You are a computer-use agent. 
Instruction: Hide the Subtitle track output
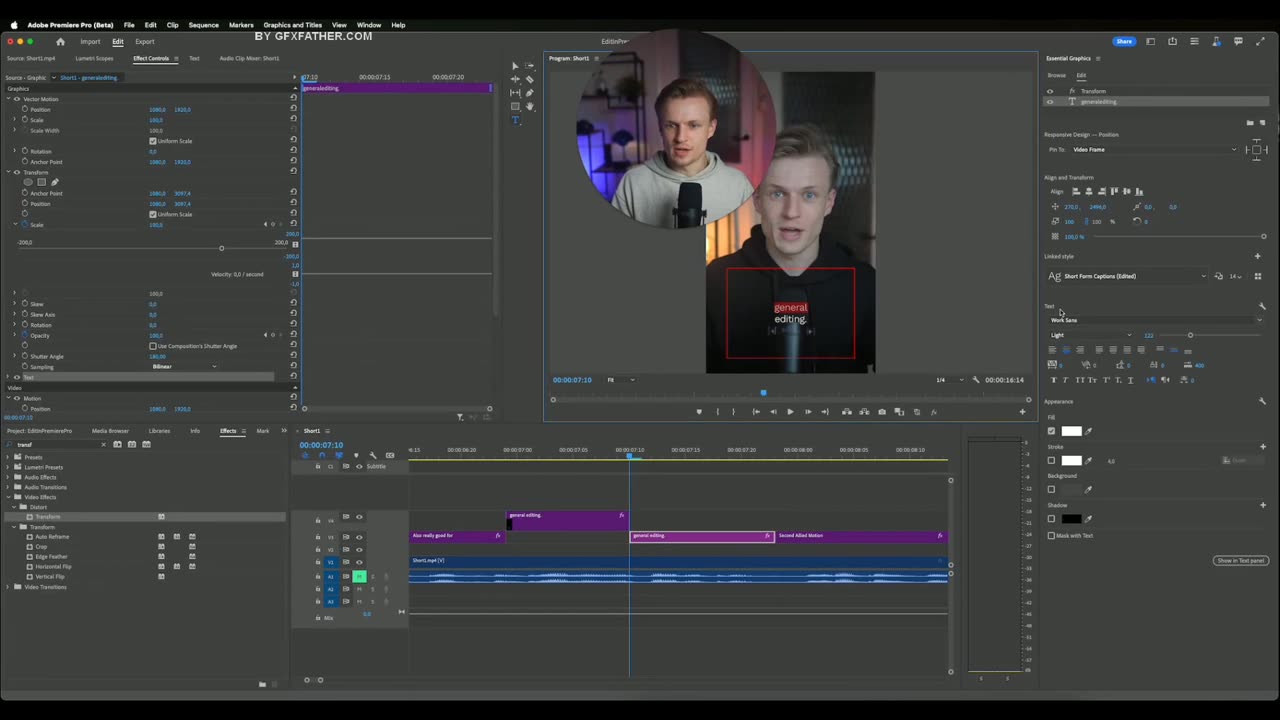pos(359,467)
